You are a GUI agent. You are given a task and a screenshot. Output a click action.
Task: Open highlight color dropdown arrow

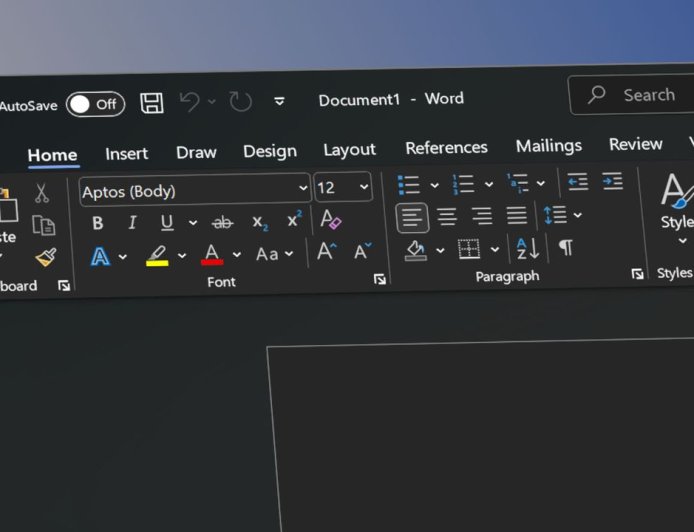182,255
